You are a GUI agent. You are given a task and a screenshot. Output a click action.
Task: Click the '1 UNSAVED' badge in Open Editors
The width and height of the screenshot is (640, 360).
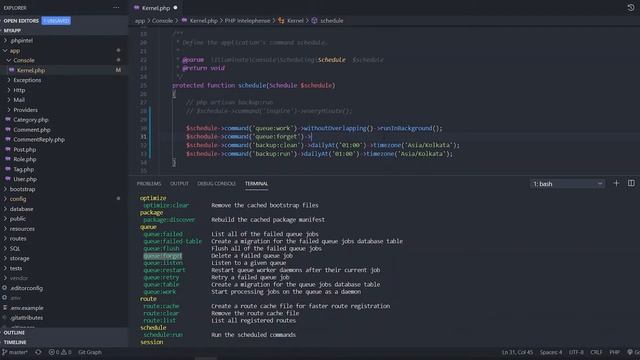56,20
